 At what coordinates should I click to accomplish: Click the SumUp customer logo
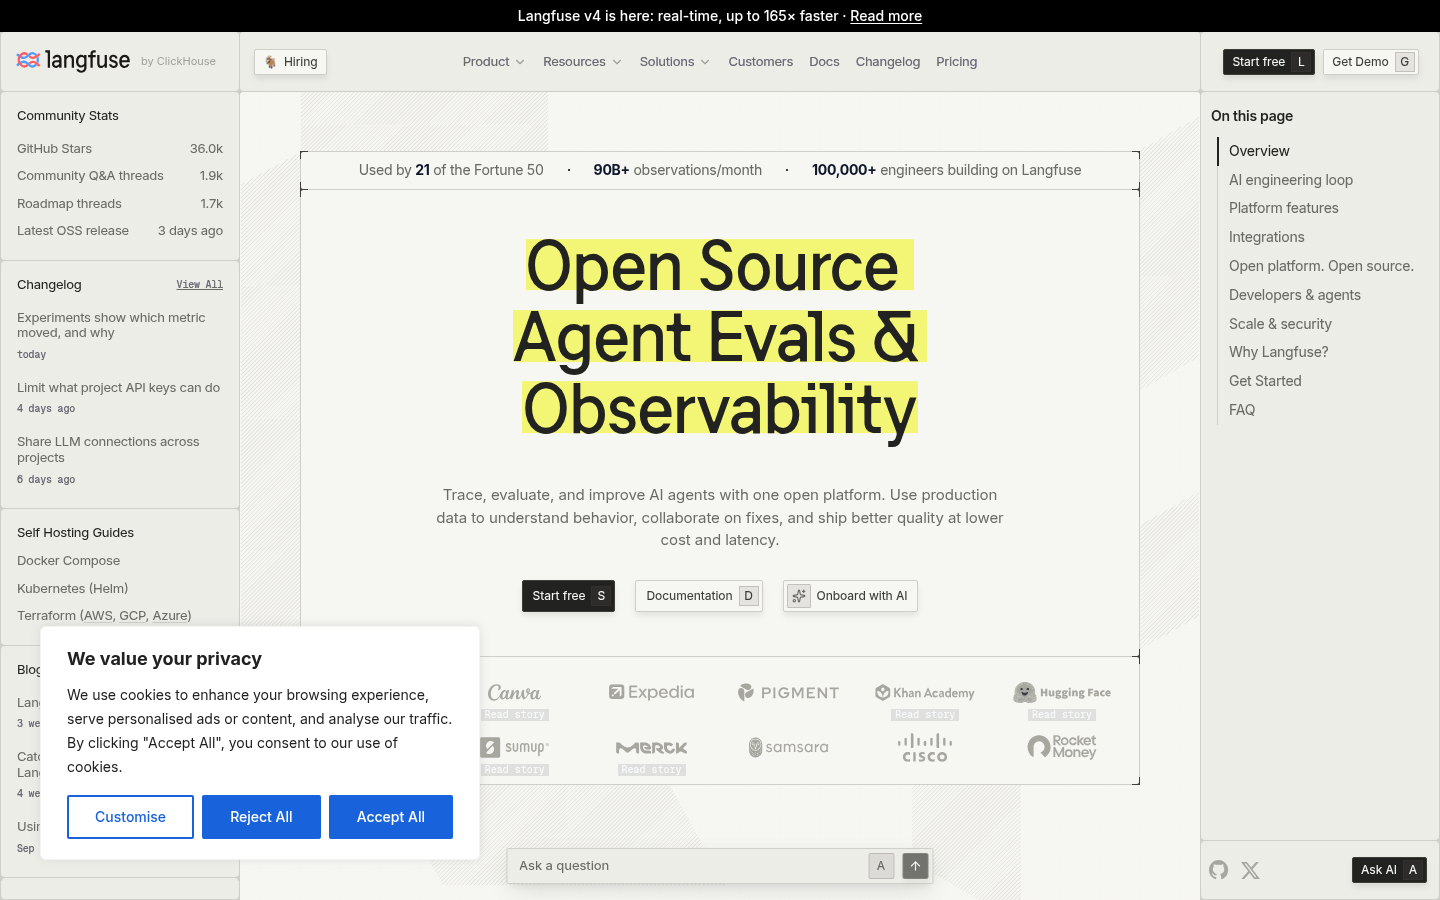pyautogui.click(x=514, y=747)
